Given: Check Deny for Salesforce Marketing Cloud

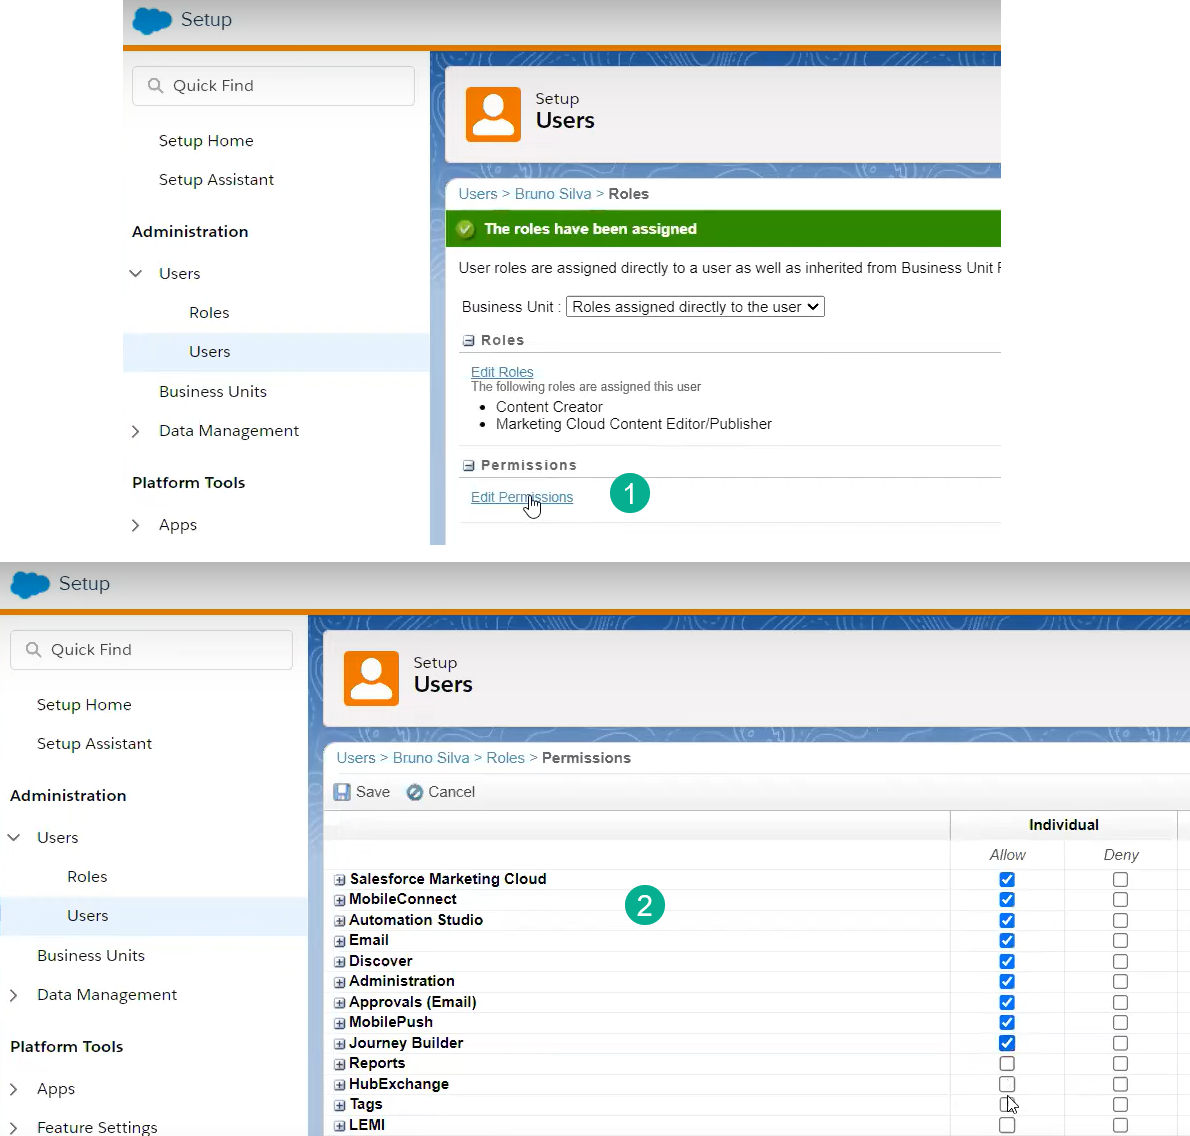Looking at the screenshot, I should 1120,880.
